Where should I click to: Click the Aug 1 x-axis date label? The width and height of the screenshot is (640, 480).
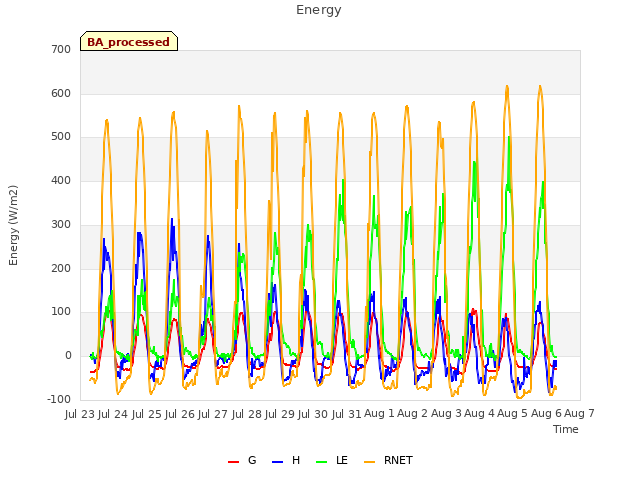(x=379, y=413)
